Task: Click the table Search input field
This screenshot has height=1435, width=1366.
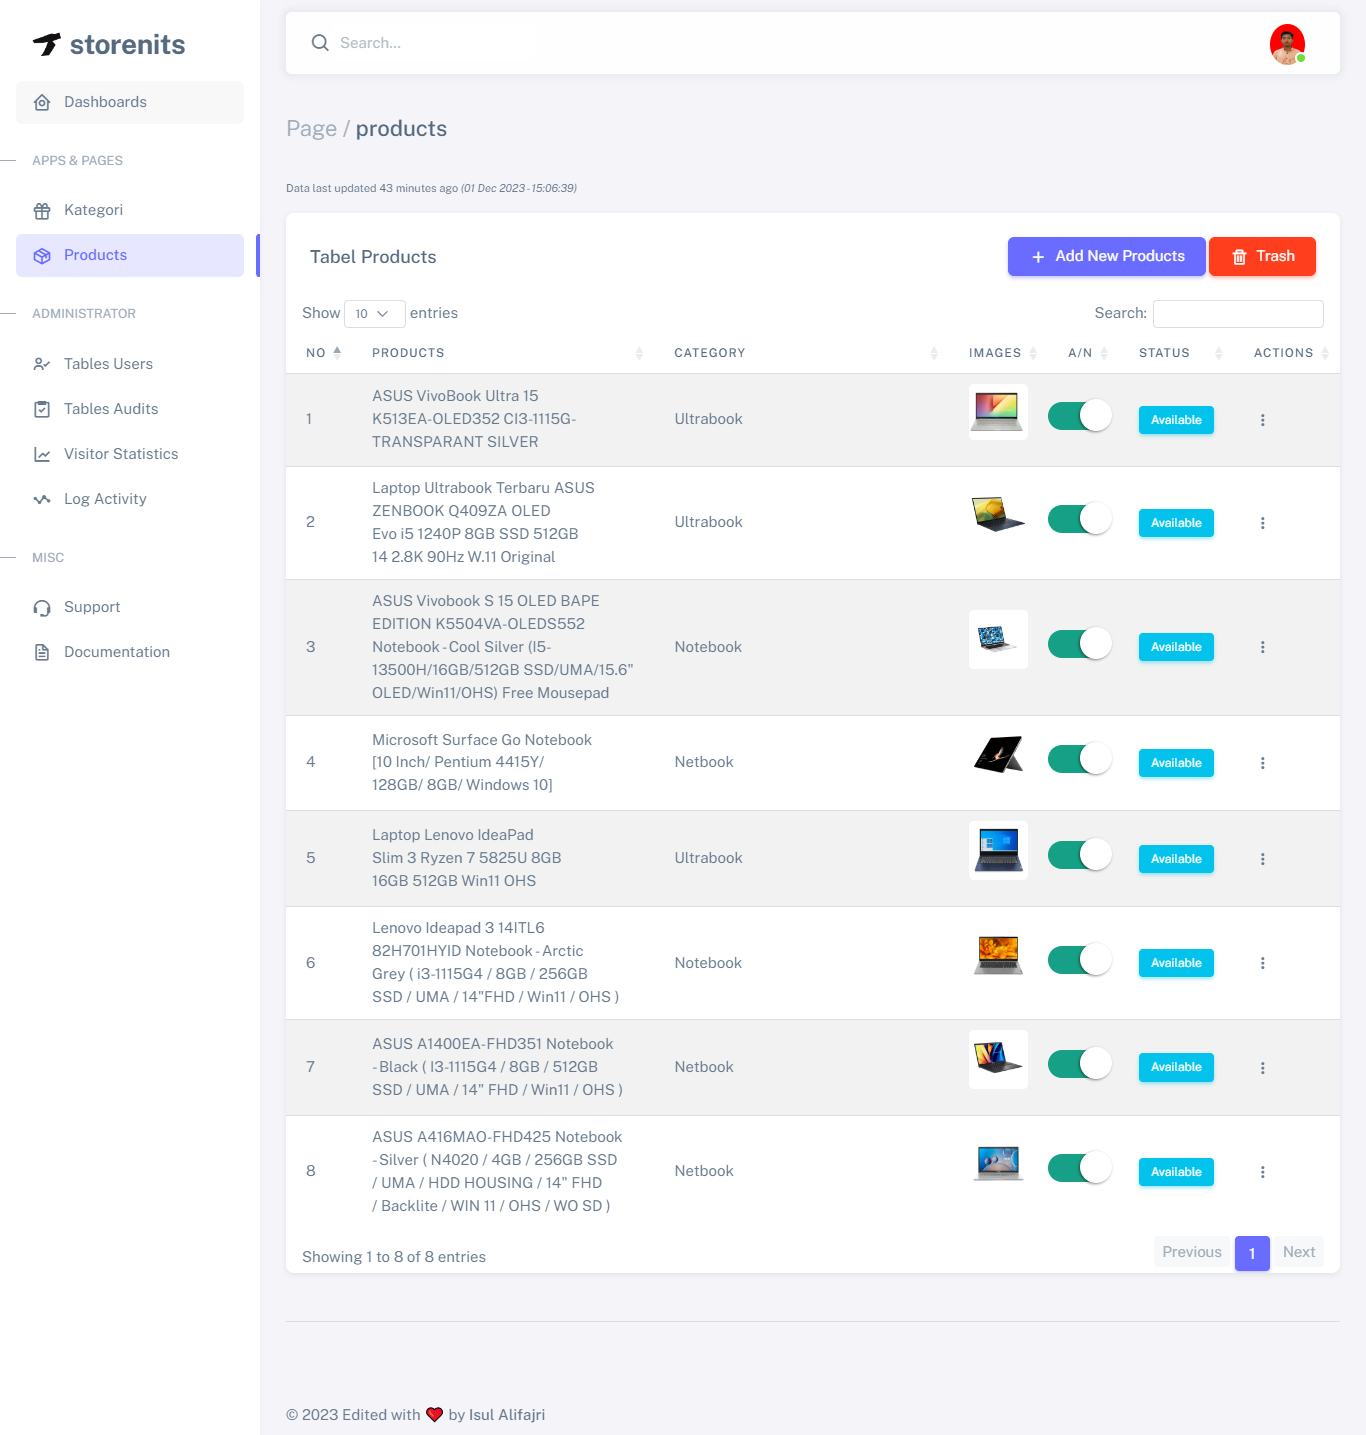Action: (x=1238, y=314)
